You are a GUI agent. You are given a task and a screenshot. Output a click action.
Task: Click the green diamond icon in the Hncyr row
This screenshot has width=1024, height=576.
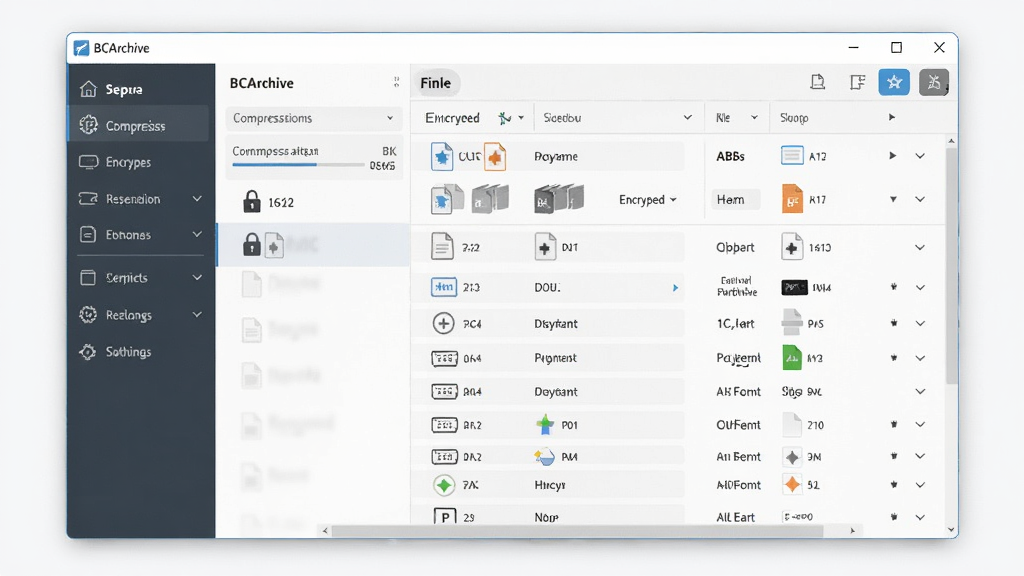click(444, 485)
